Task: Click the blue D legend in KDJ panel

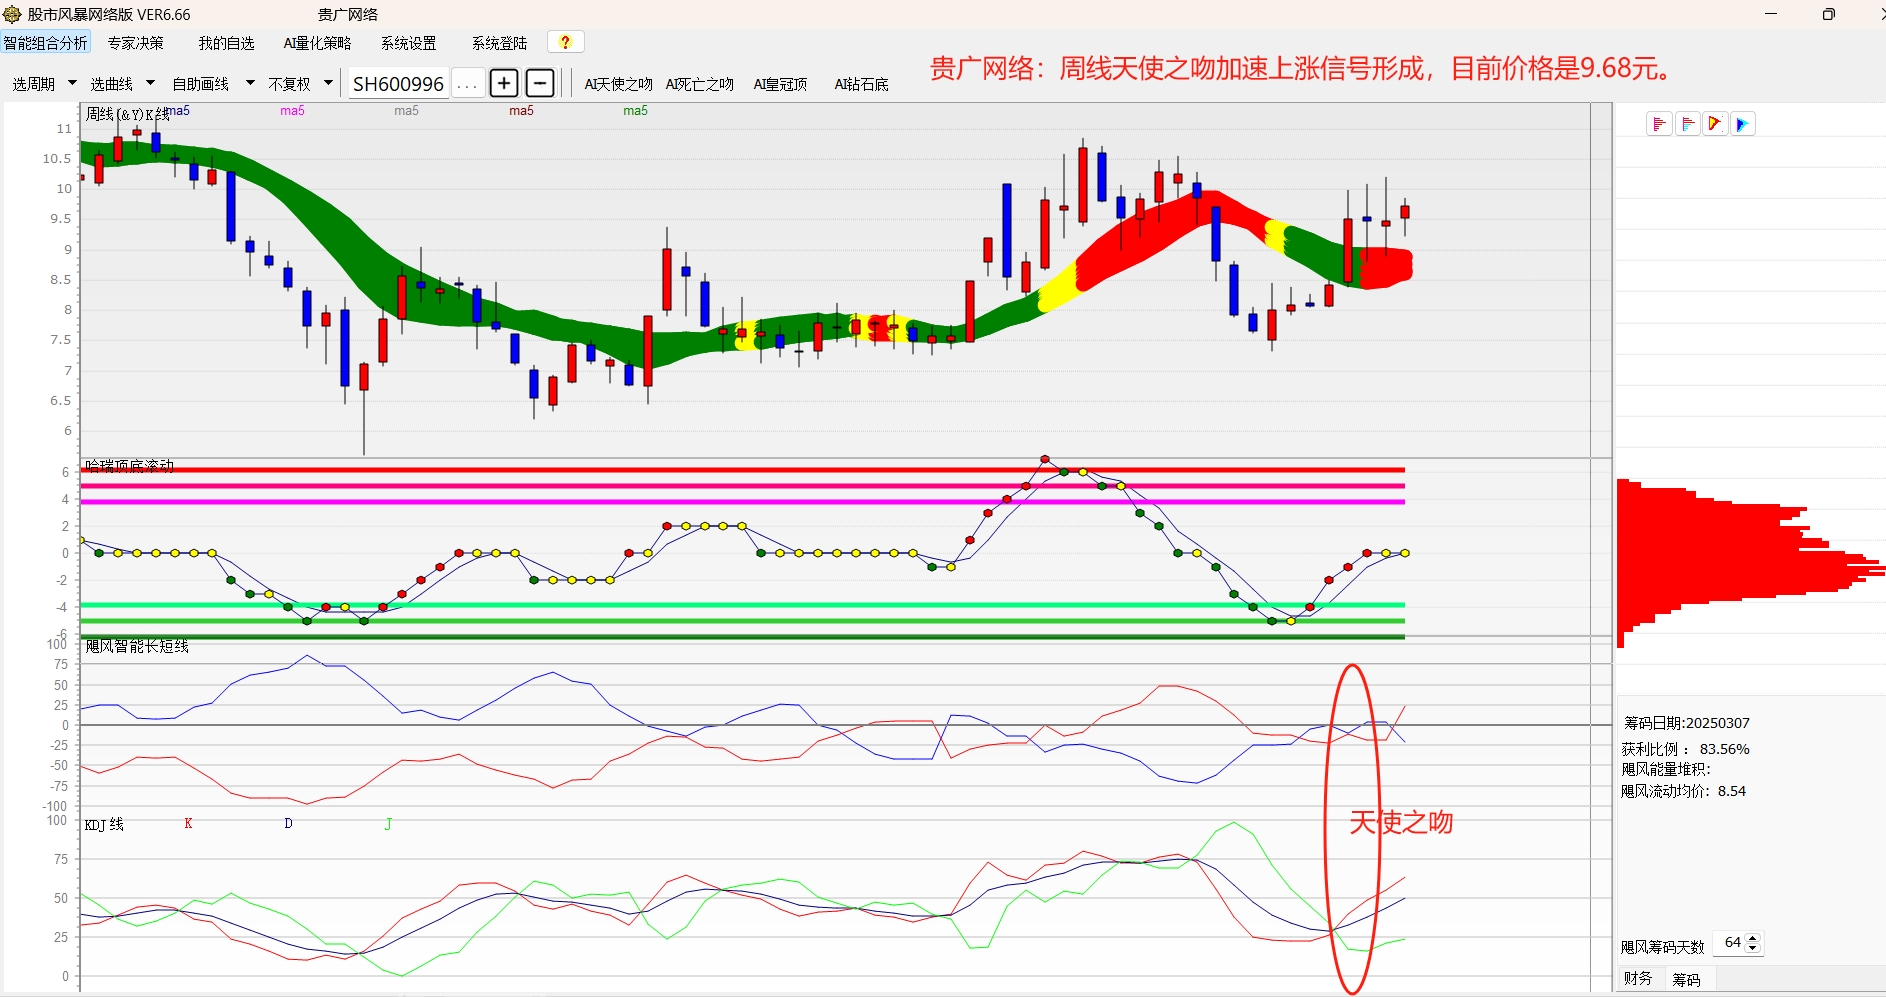Action: coord(288,824)
